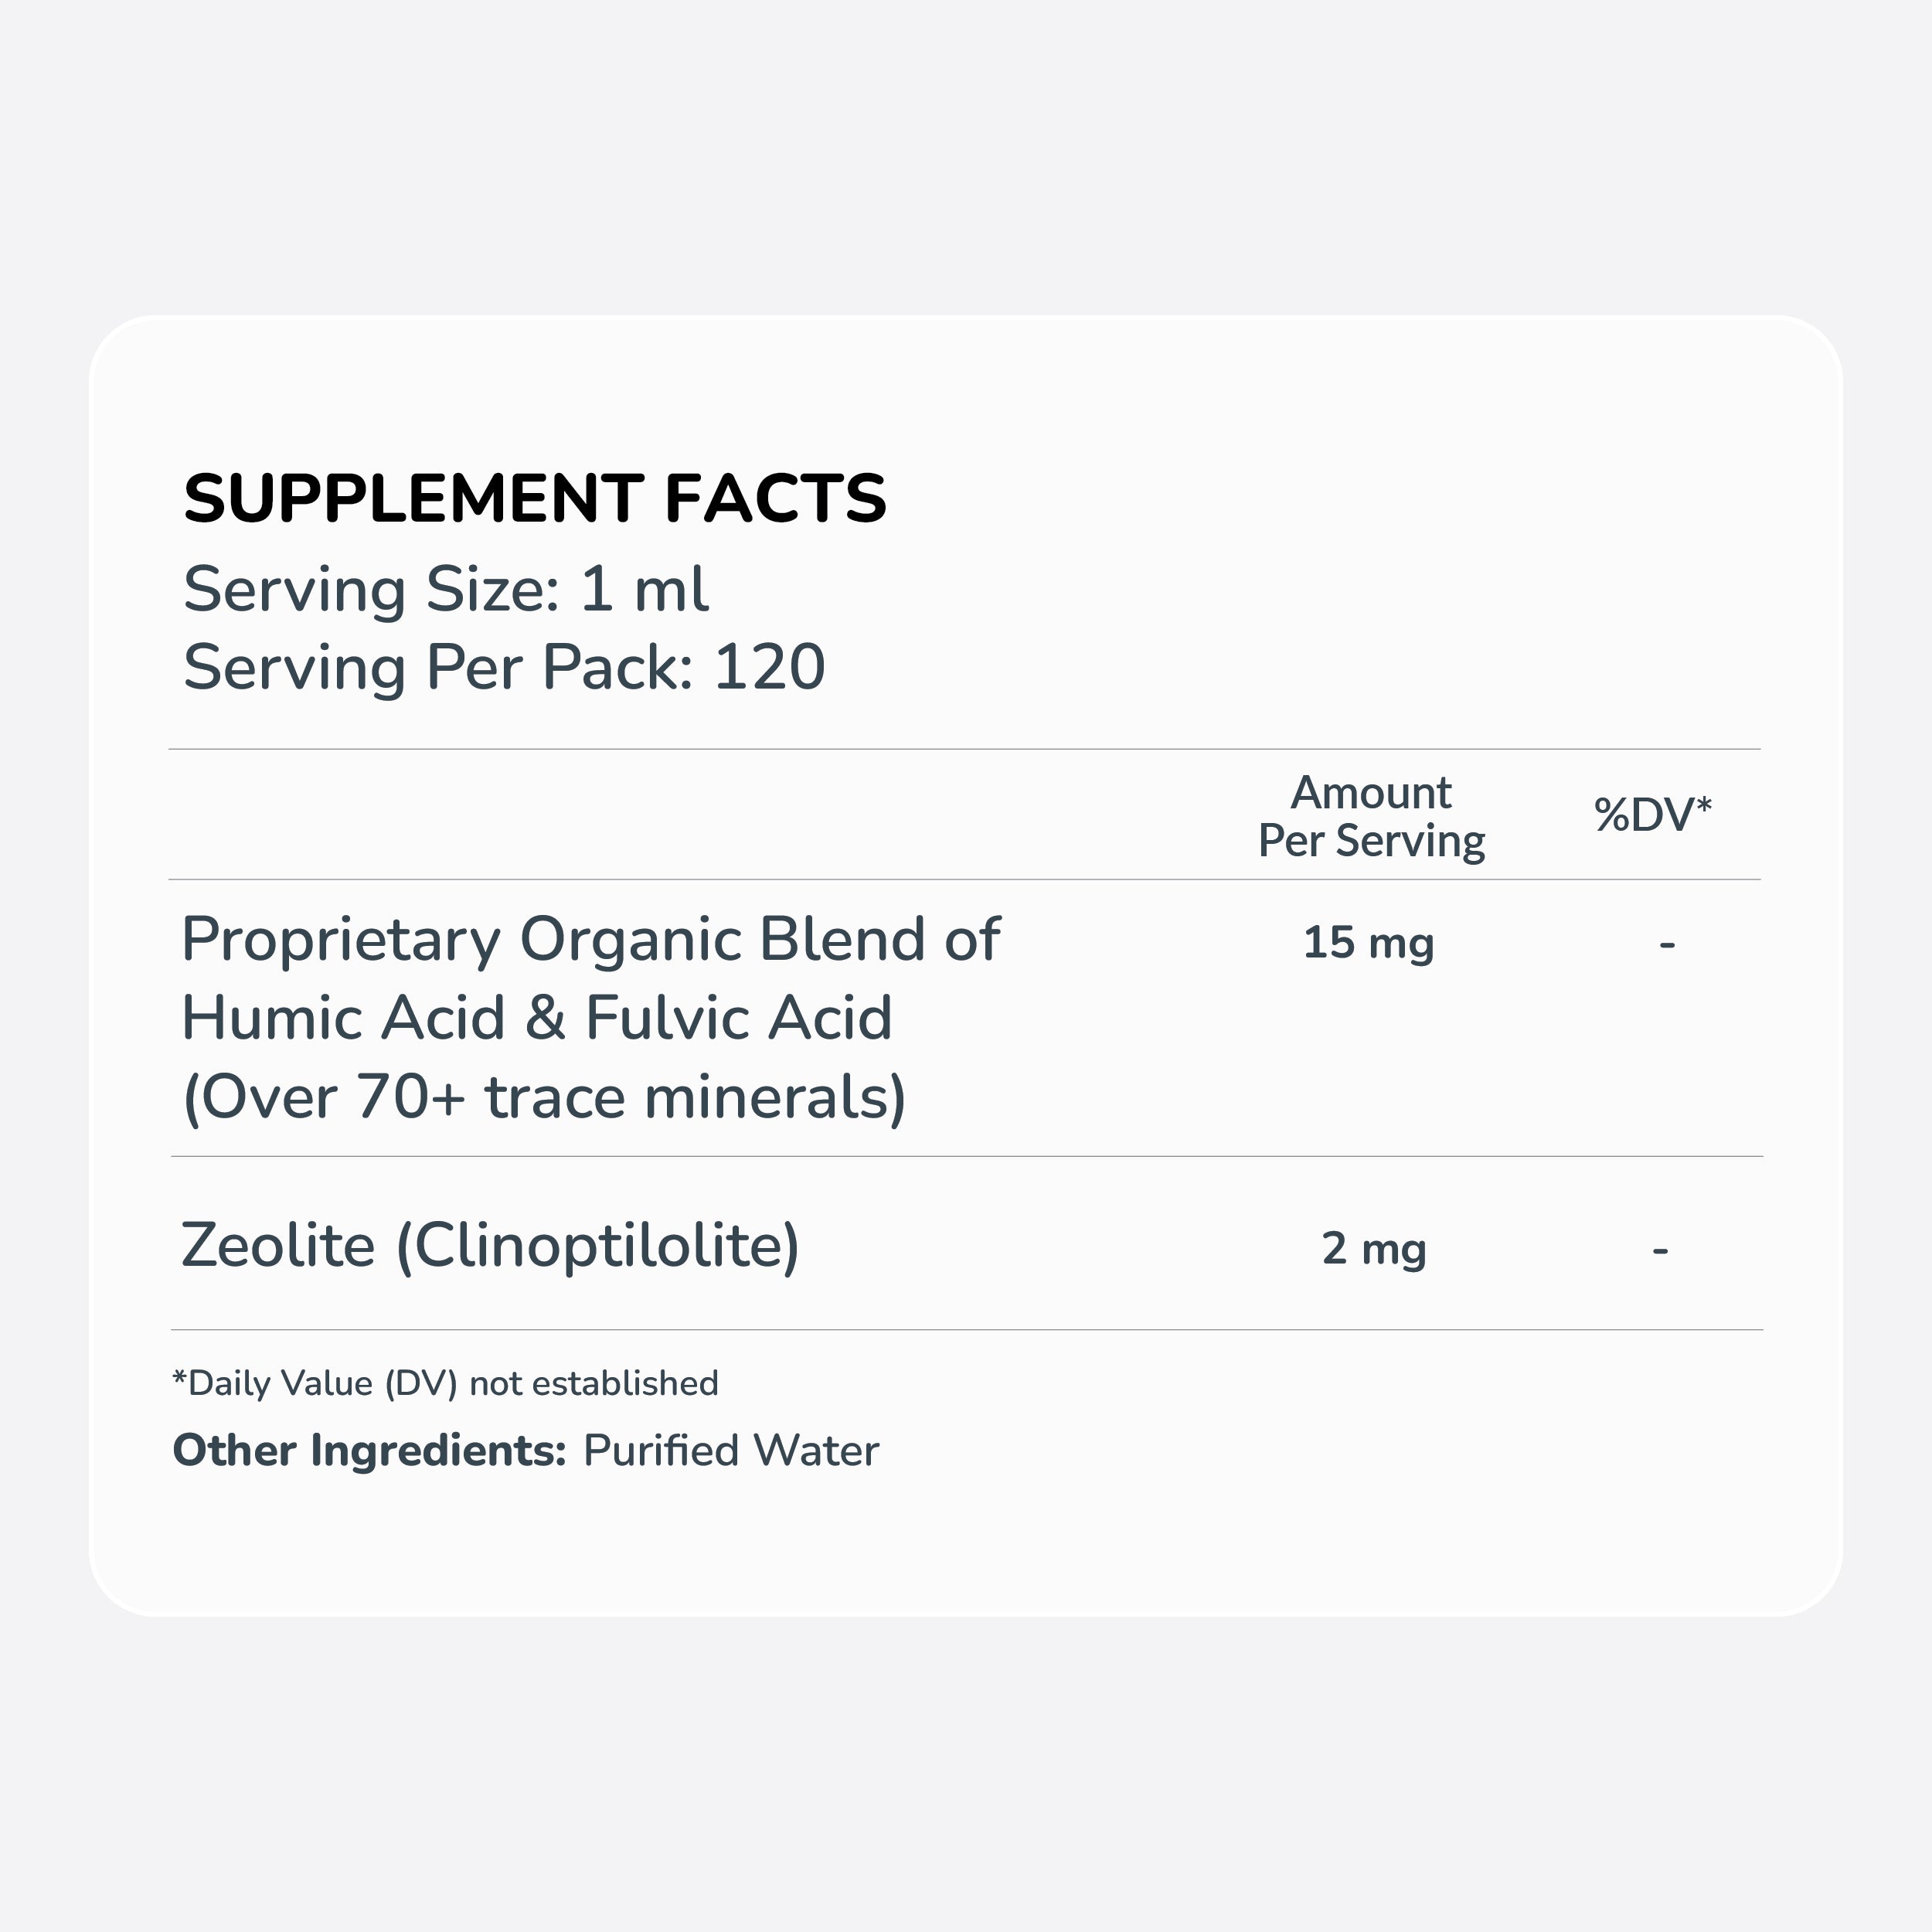Click the word Zeolite
Viewport: 1932px width, 1932px height.
[278, 1246]
